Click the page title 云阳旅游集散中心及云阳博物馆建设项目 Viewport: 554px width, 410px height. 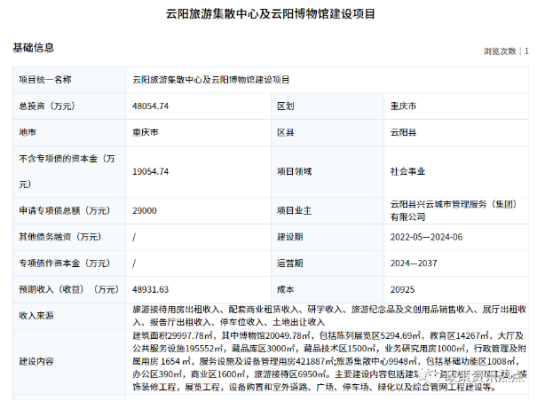(x=270, y=14)
